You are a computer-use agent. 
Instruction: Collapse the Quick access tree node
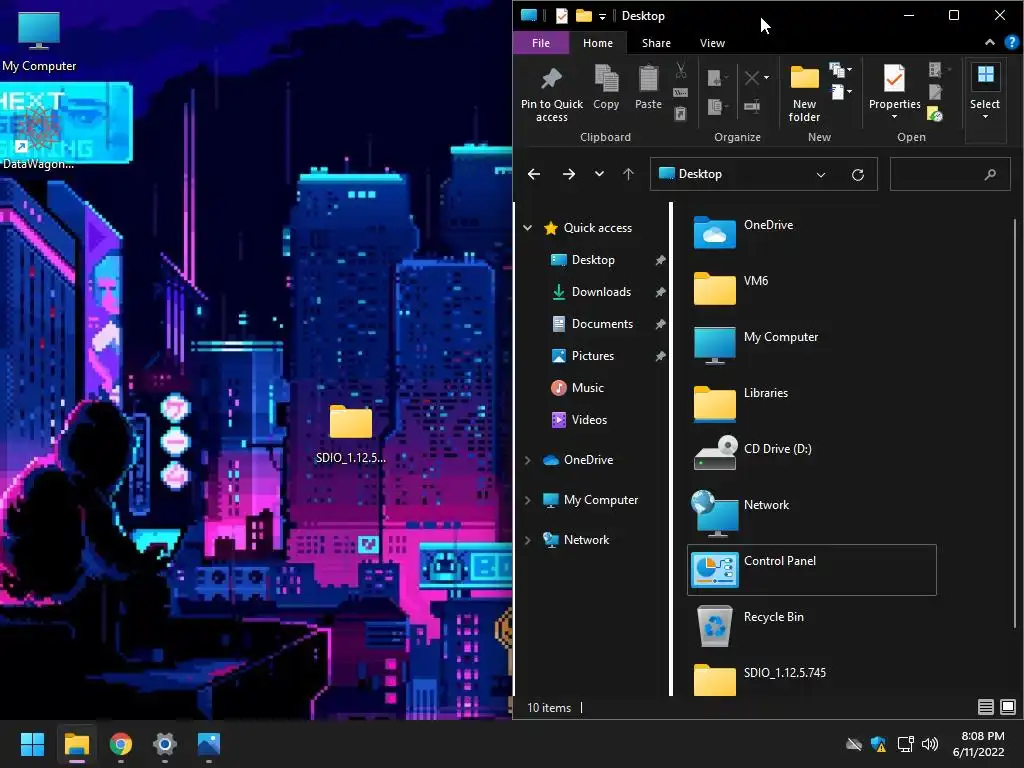pyautogui.click(x=528, y=228)
